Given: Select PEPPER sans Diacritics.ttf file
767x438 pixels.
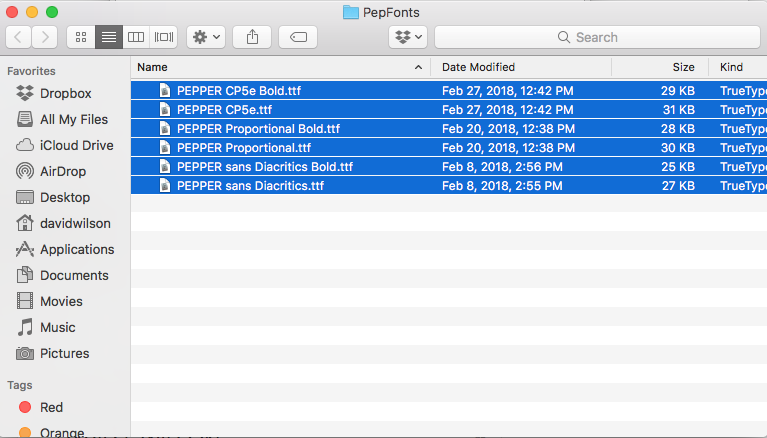Looking at the screenshot, I should [449, 186].
